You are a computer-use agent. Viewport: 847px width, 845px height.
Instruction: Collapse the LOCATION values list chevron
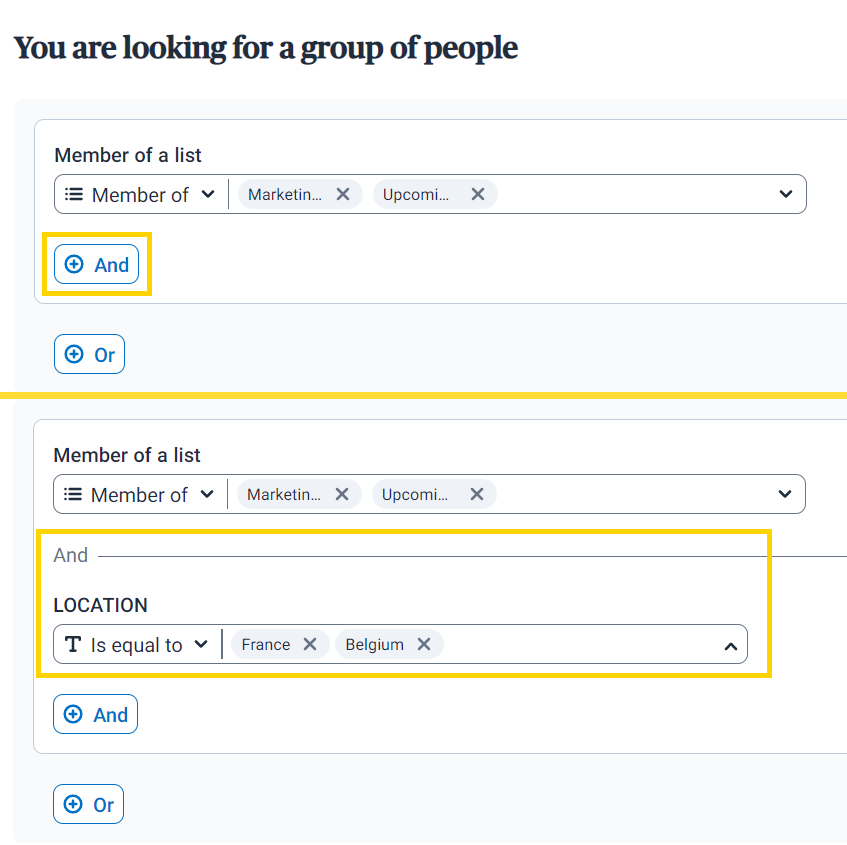[731, 646]
